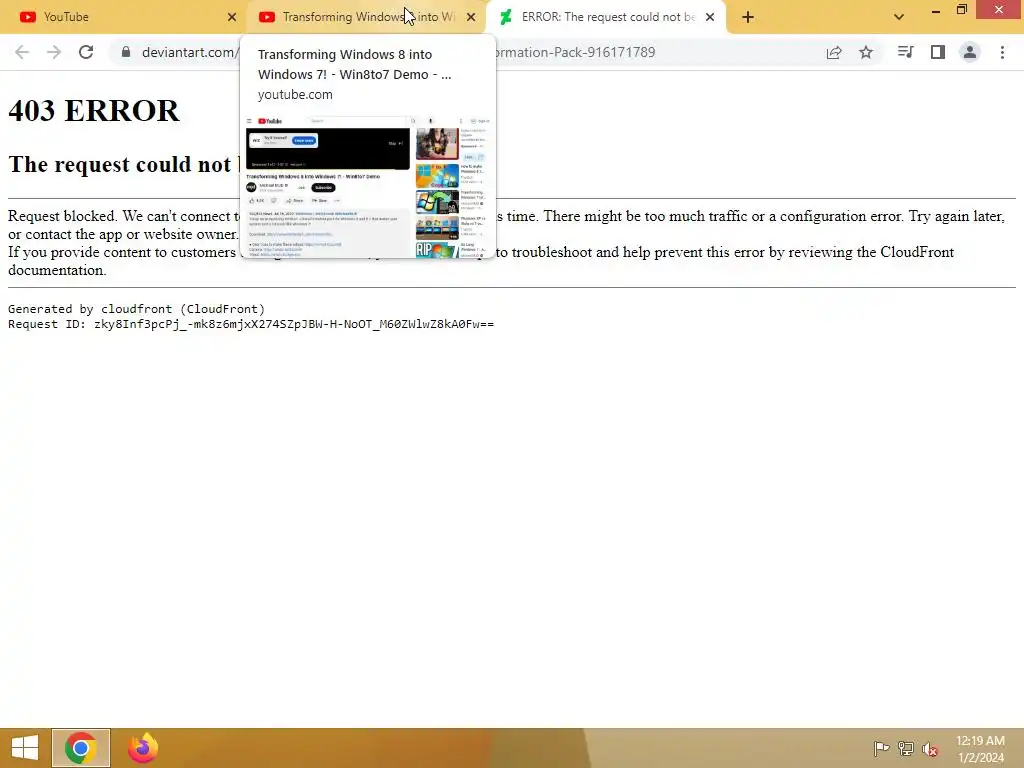Screen dimensions: 1024x768
Task: Click the 403 ERROR heading
Action: (93, 110)
